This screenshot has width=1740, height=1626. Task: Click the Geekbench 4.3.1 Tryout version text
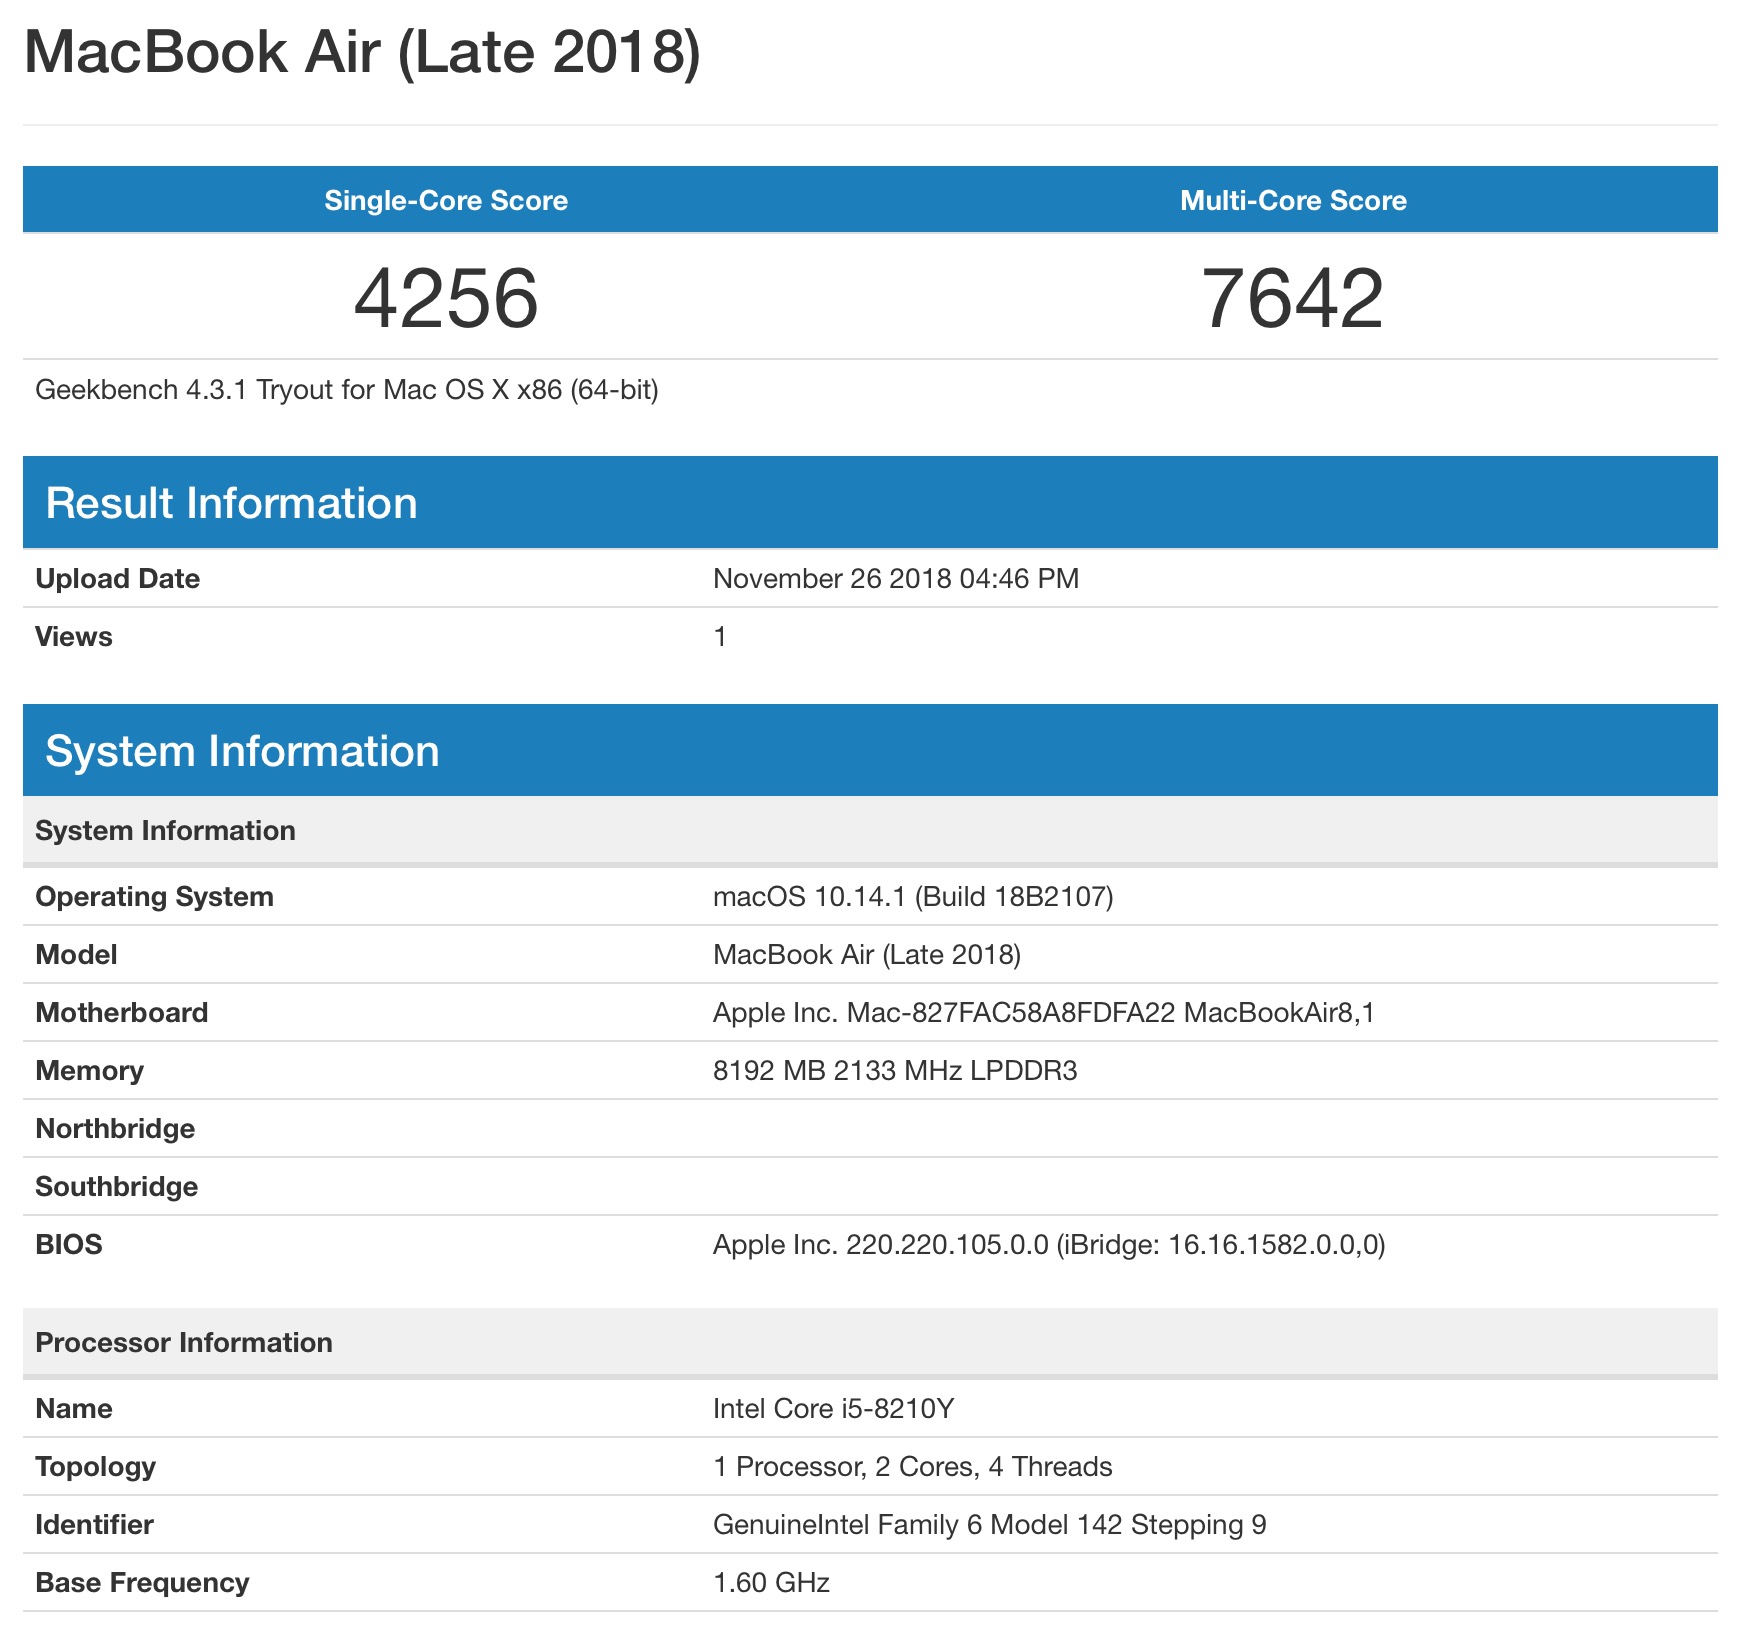346,389
